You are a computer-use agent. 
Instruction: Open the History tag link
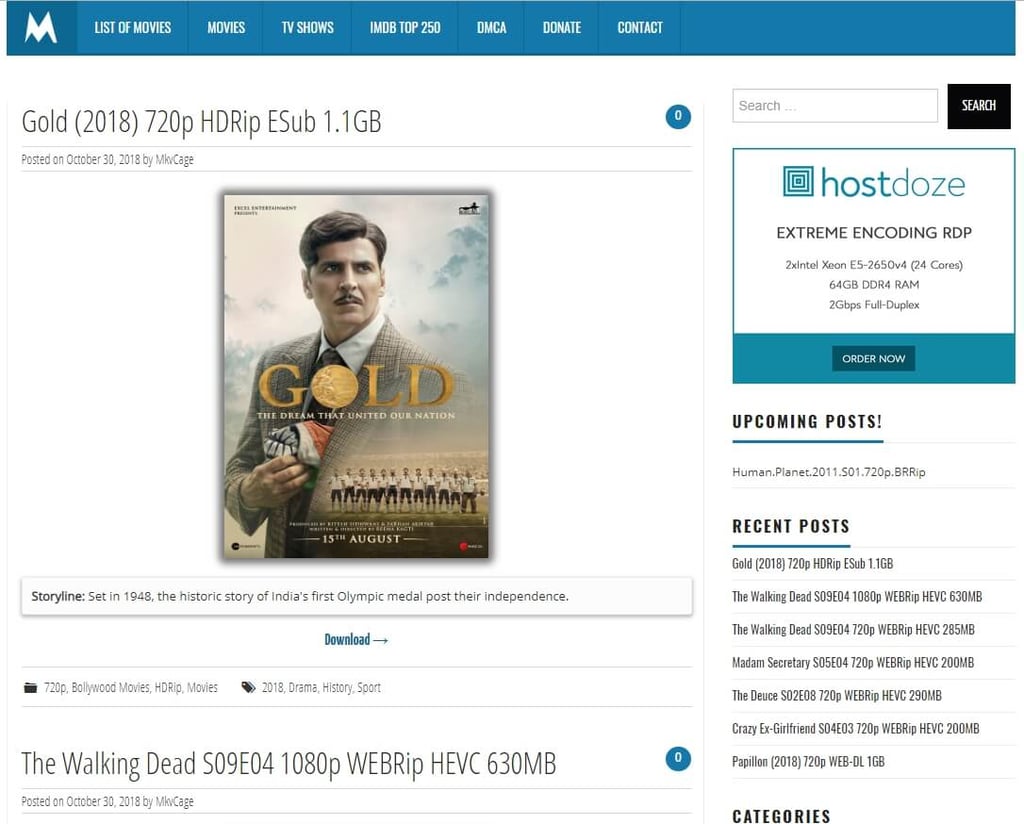337,688
